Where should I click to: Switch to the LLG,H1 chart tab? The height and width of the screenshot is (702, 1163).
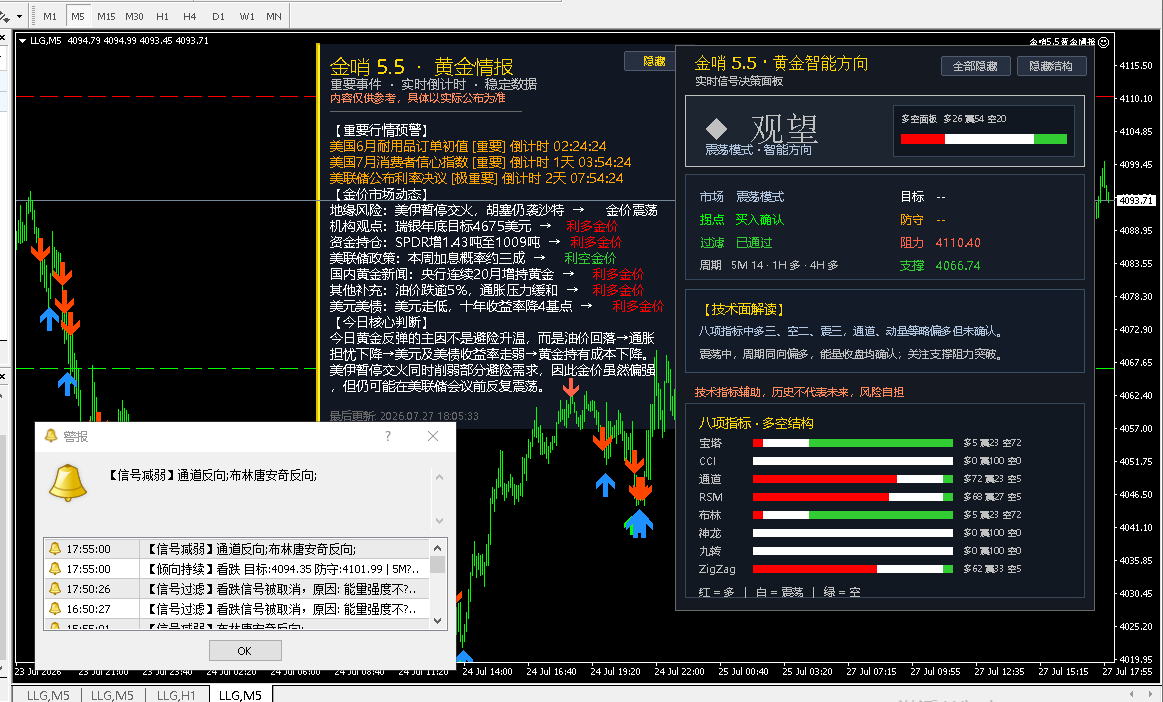pyautogui.click(x=177, y=695)
